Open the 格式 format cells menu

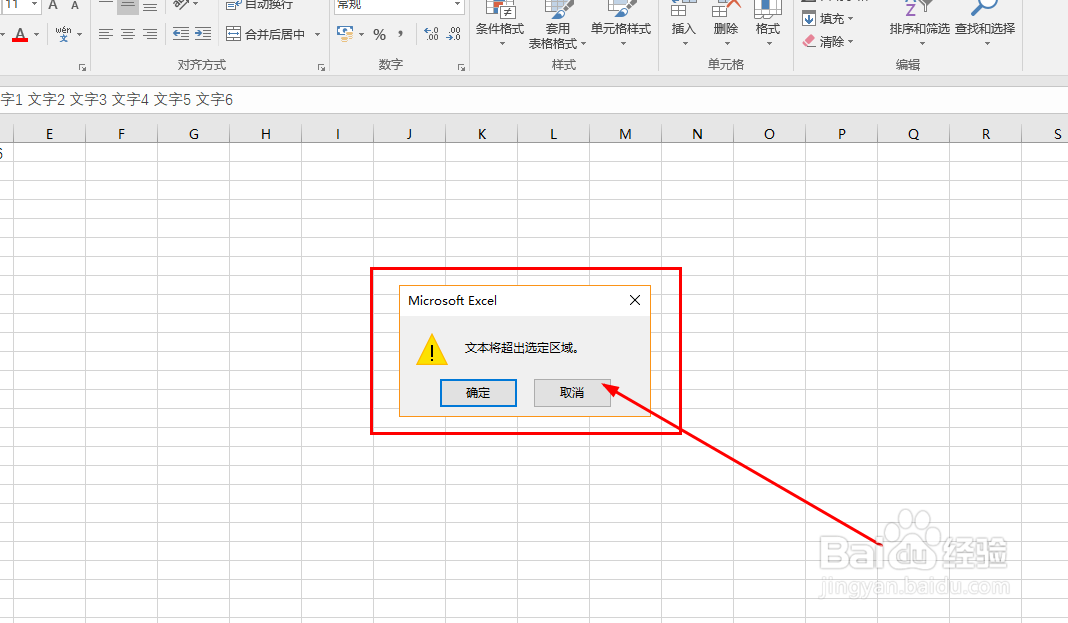[768, 25]
